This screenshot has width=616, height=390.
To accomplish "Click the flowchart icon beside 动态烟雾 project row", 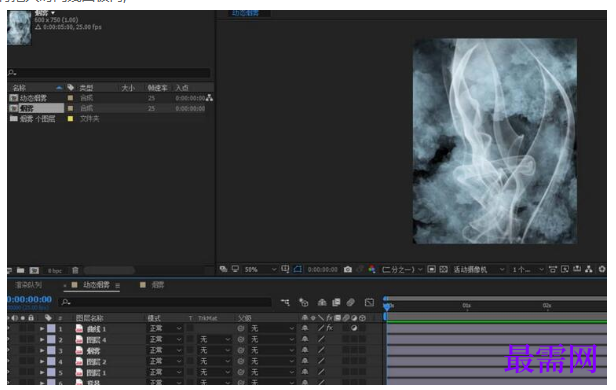I will pos(209,97).
